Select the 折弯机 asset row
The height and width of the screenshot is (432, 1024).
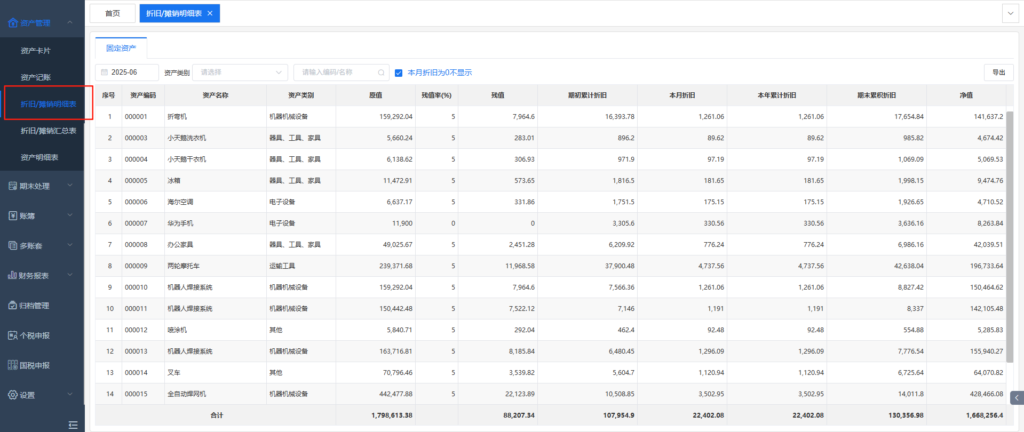[x=551, y=116]
